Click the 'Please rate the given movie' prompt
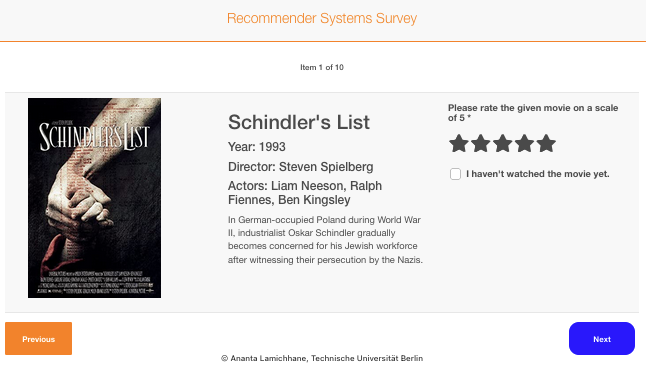The height and width of the screenshot is (369, 646). tap(533, 113)
